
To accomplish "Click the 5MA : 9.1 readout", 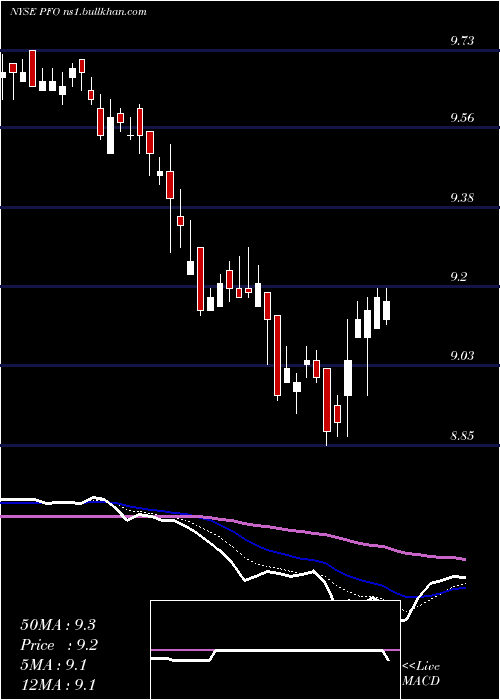I will pos(54,665).
